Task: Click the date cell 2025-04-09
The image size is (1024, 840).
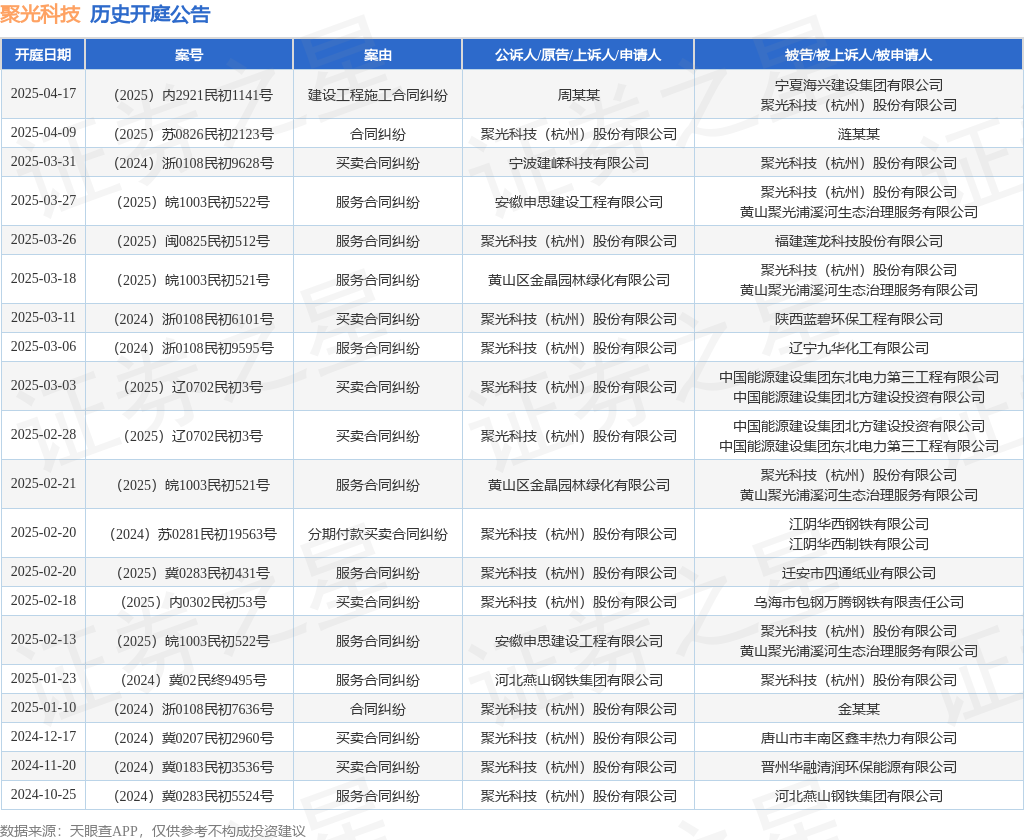Action: pos(43,133)
